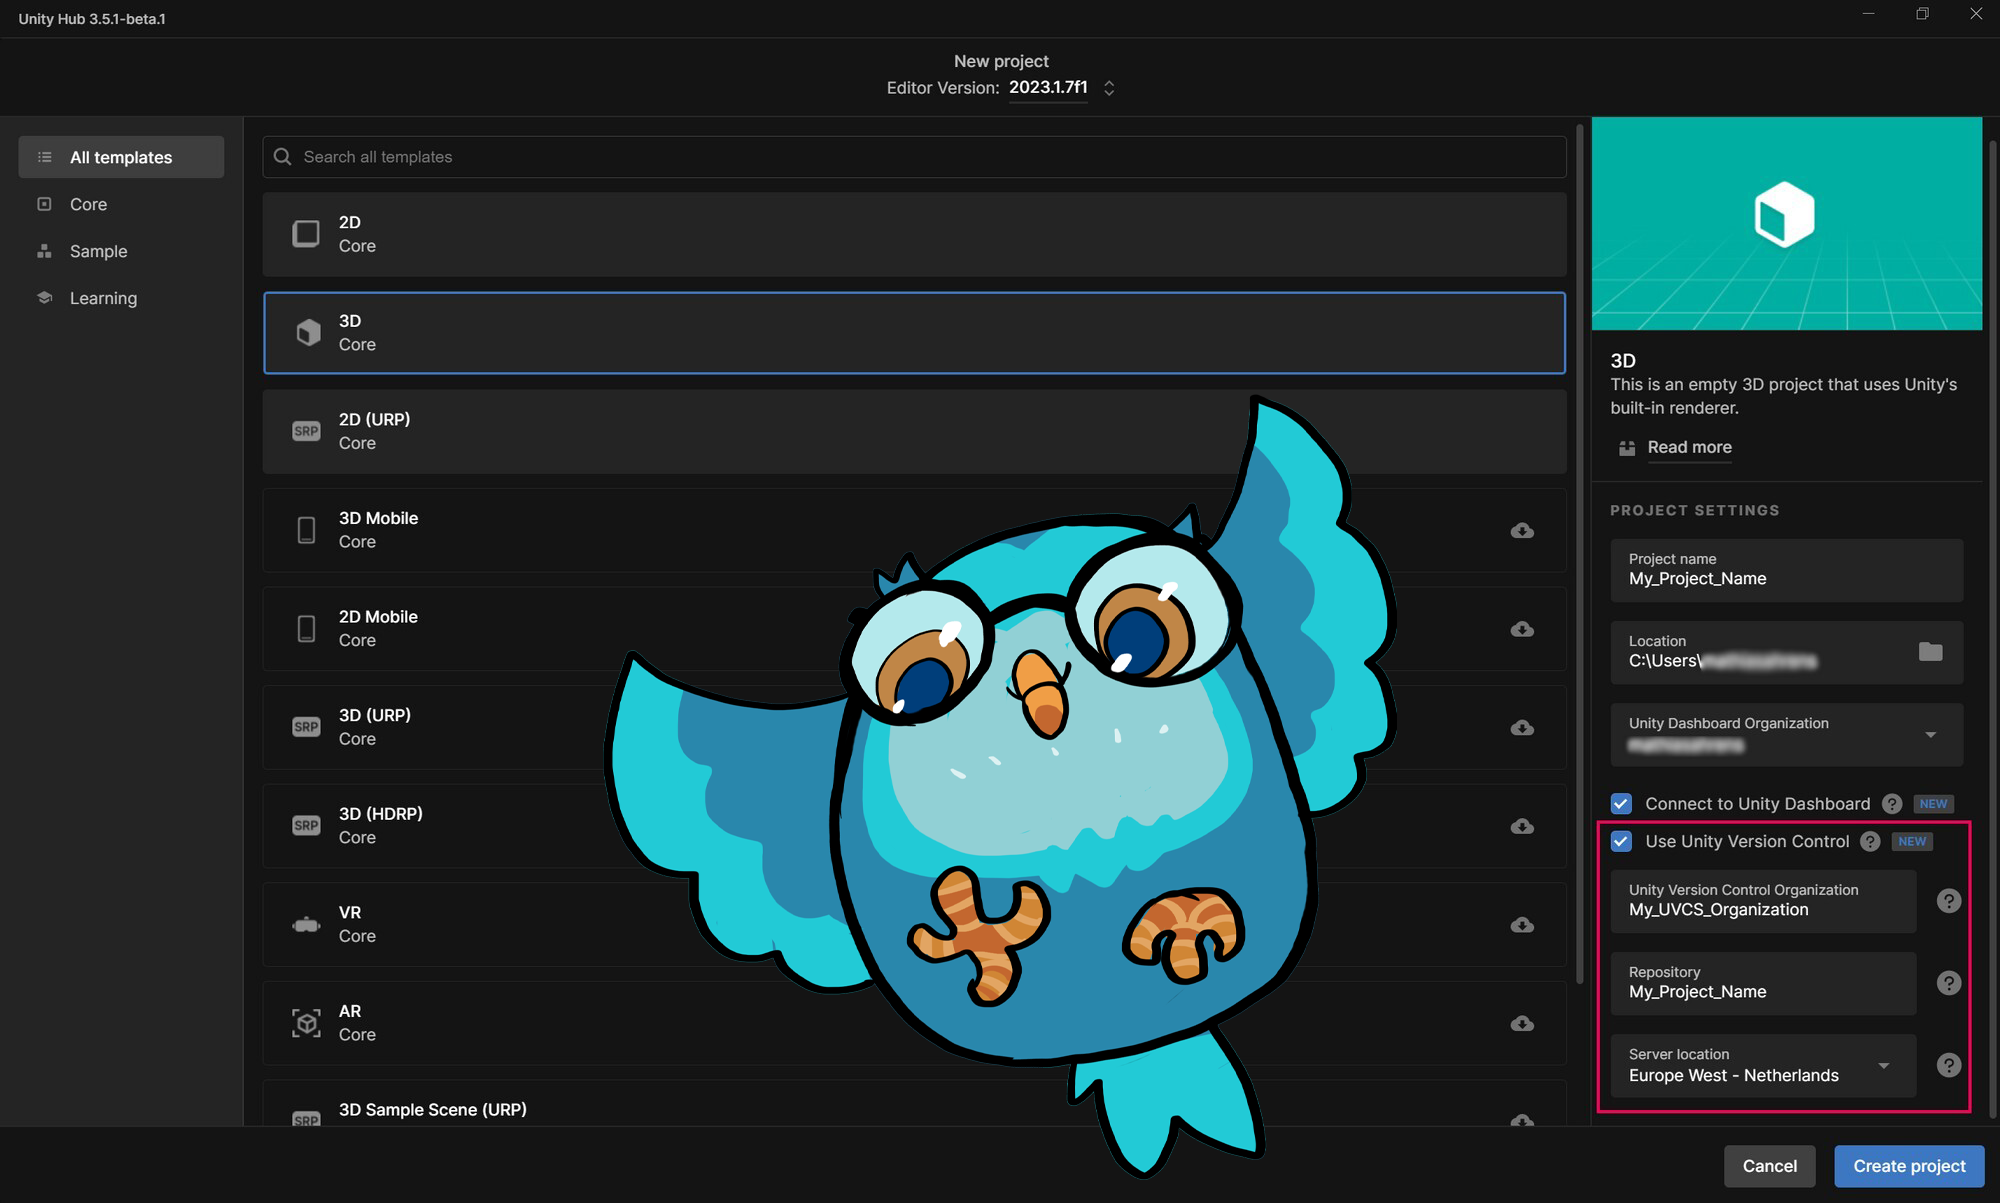Open the Server location dropdown
The width and height of the screenshot is (2000, 1203).
tap(1884, 1066)
